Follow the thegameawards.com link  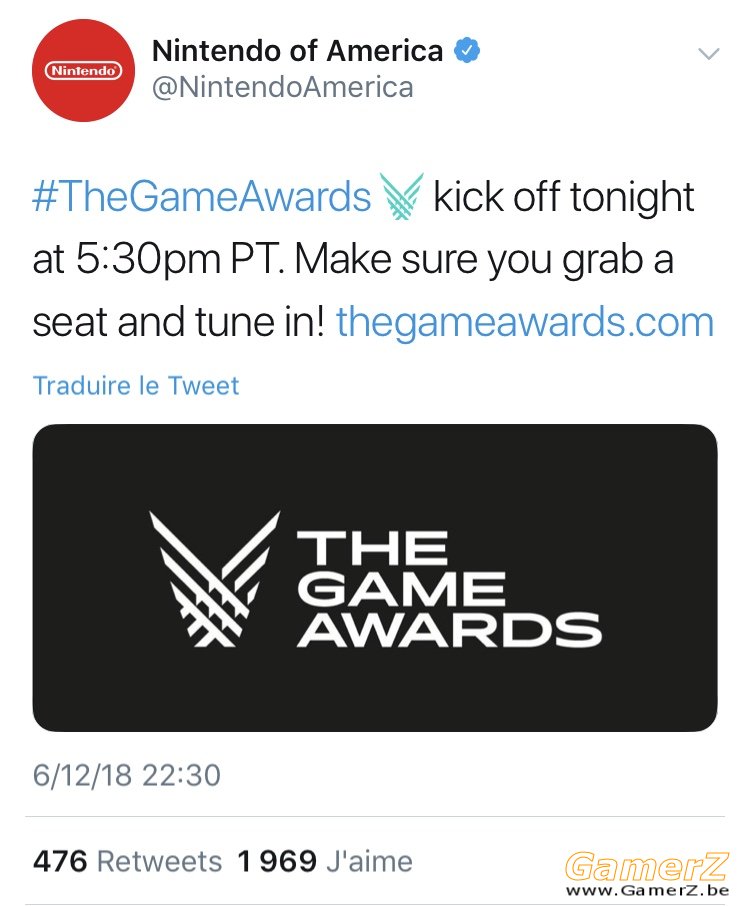point(525,321)
